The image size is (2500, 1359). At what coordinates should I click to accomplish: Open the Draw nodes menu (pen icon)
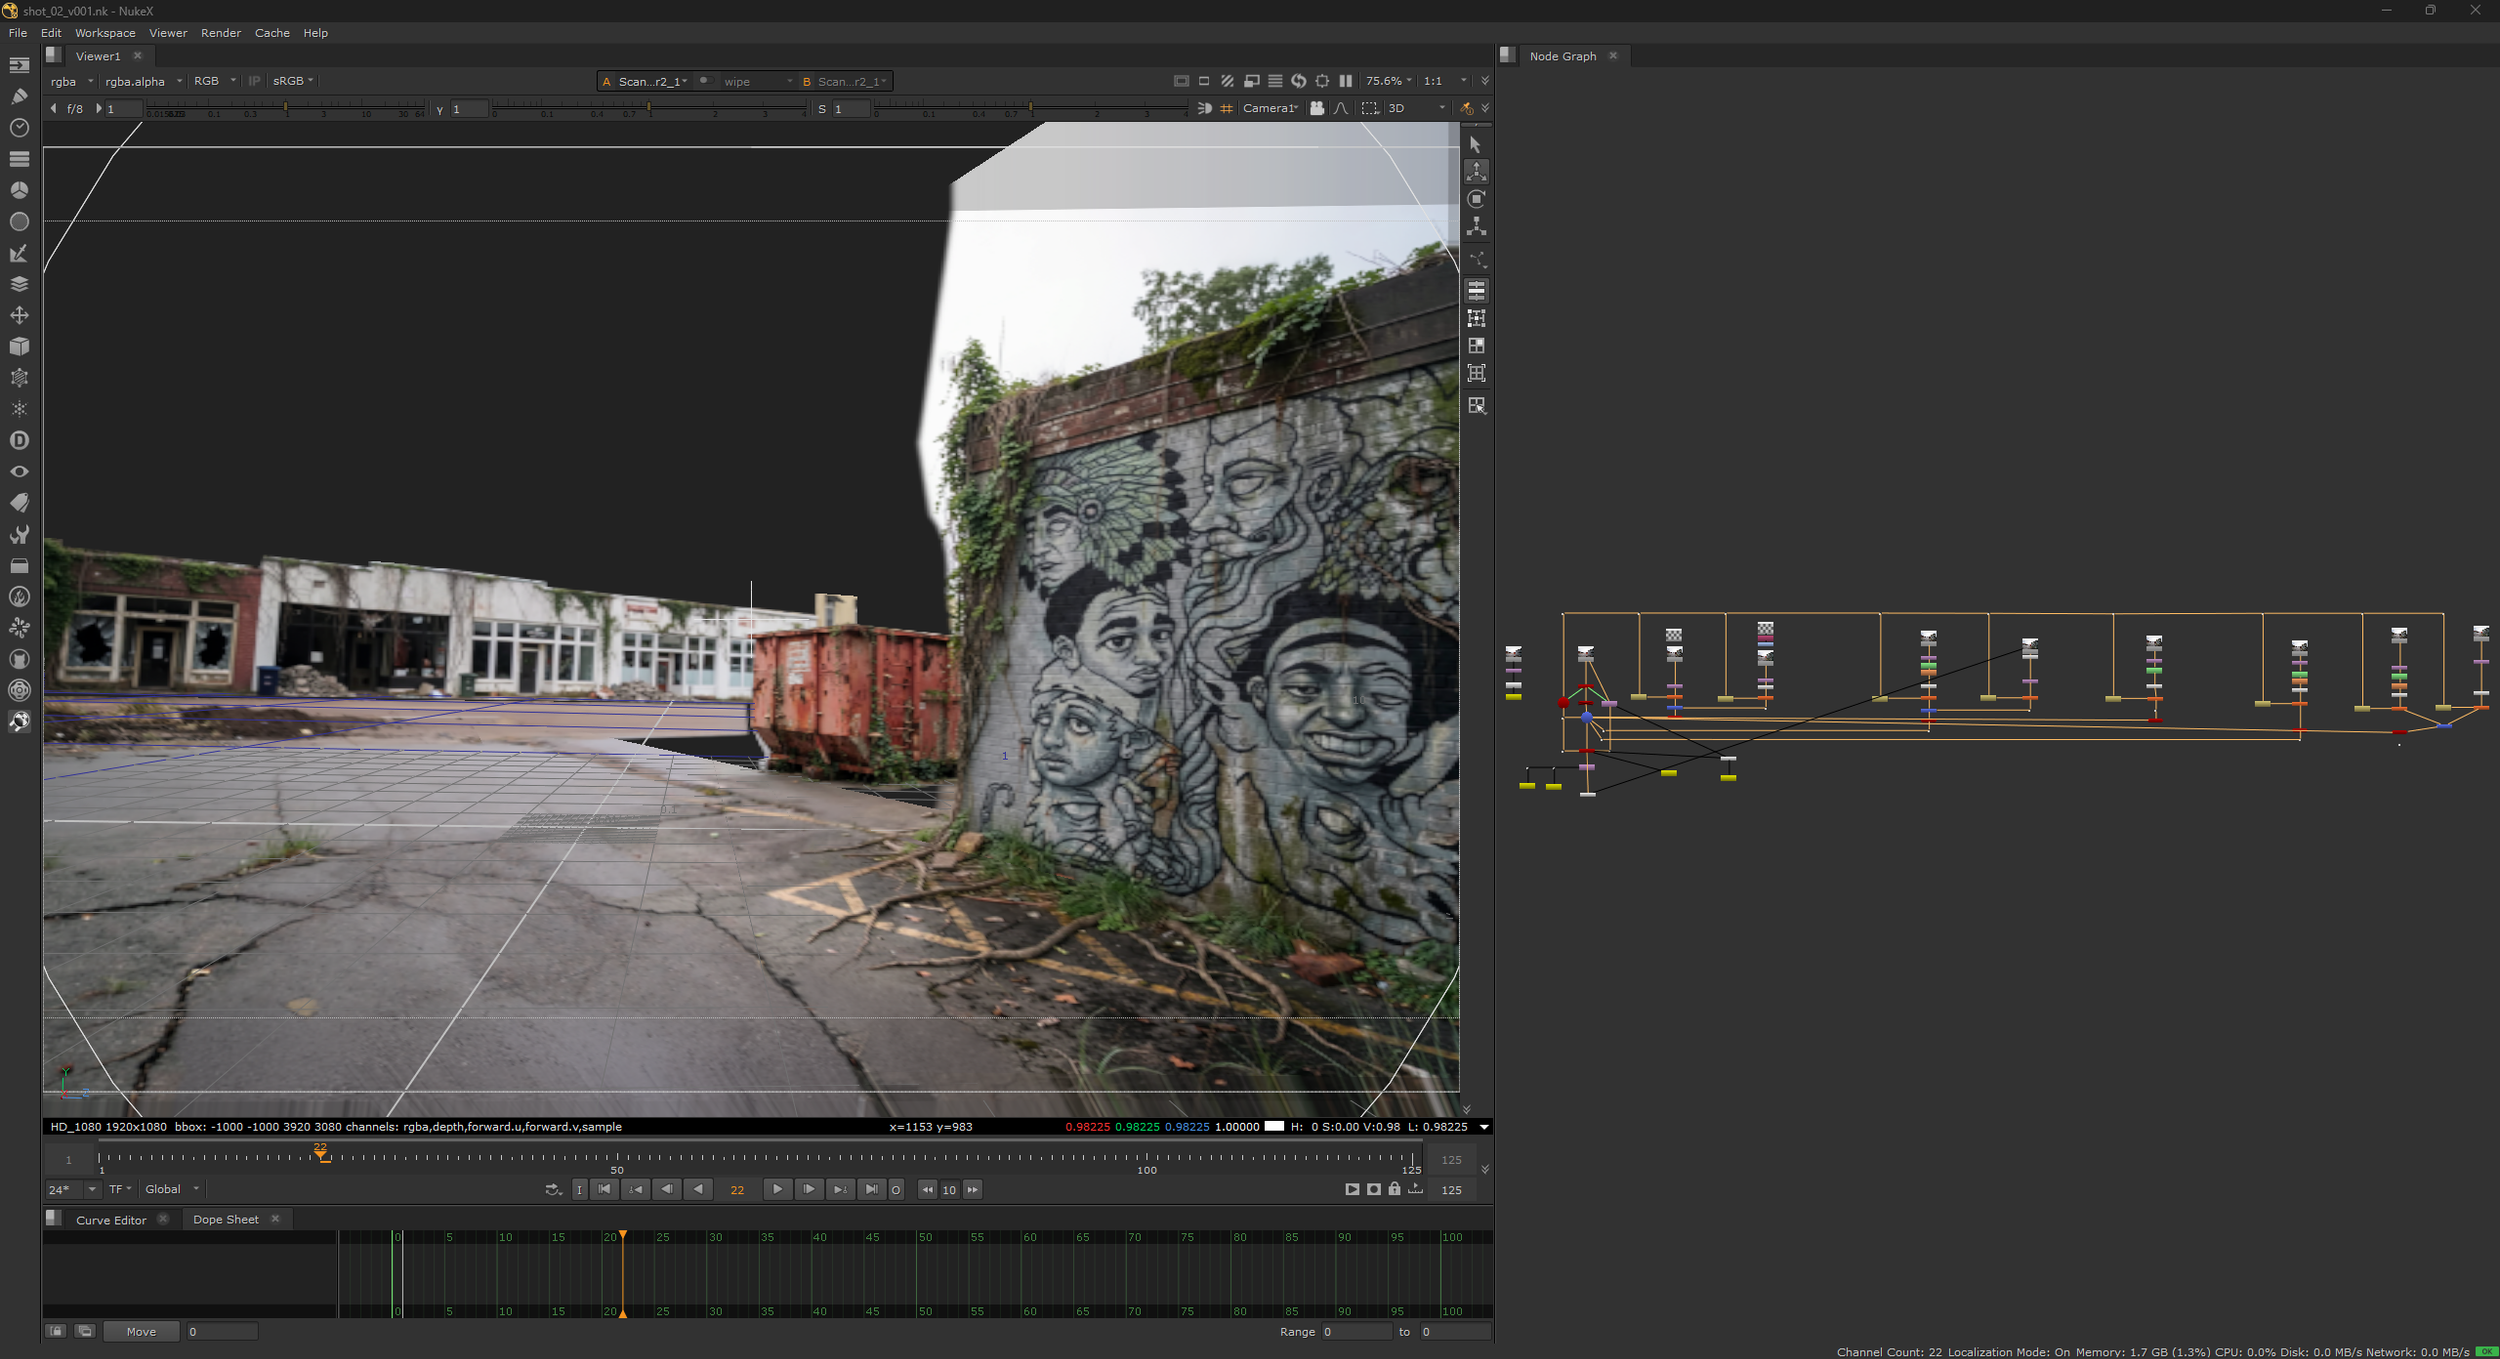[19, 96]
